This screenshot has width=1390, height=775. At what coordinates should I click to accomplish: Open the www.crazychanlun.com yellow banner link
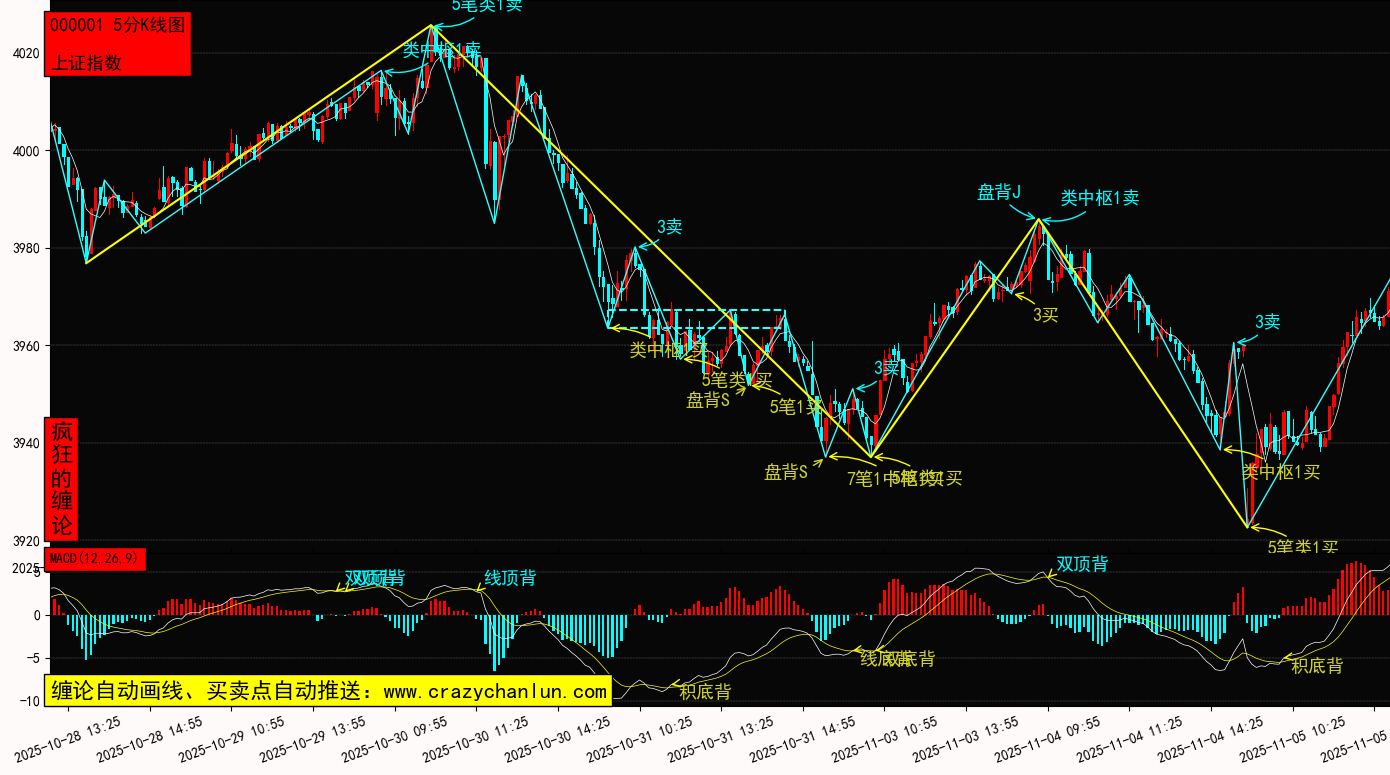329,691
